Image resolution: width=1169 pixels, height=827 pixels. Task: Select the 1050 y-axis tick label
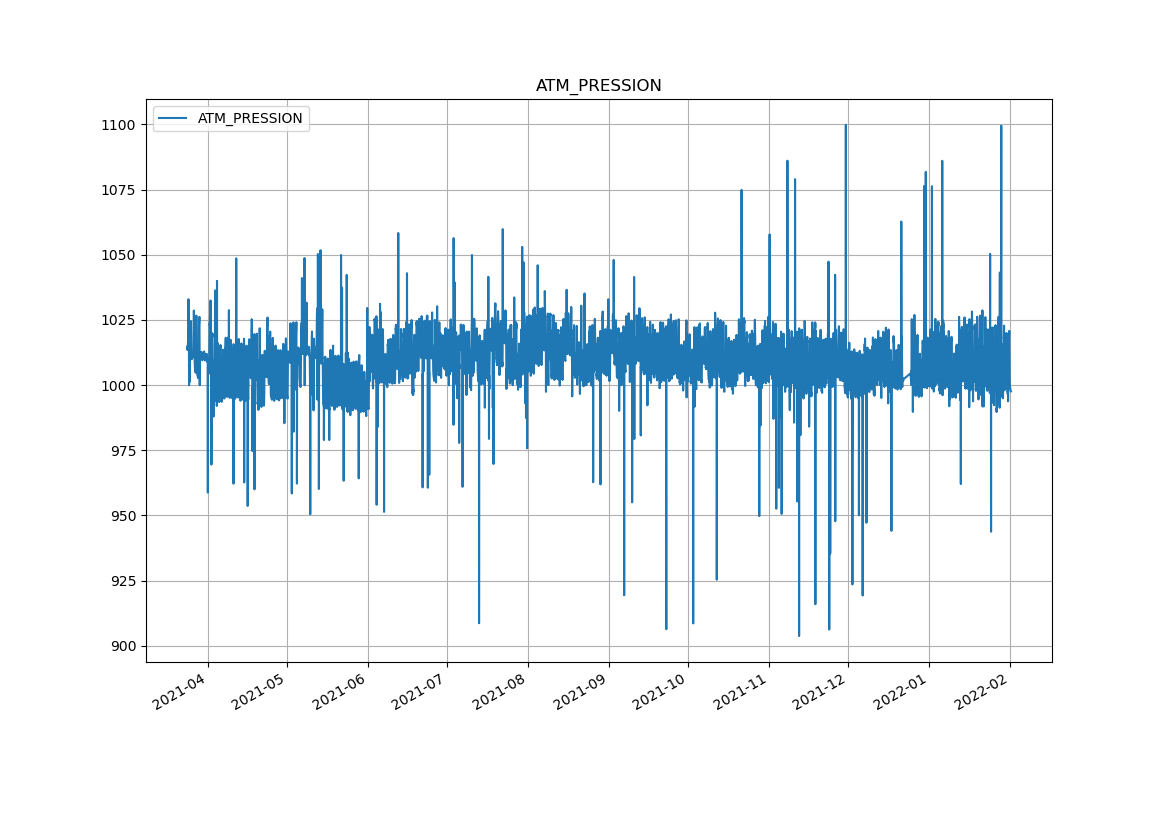click(x=119, y=255)
